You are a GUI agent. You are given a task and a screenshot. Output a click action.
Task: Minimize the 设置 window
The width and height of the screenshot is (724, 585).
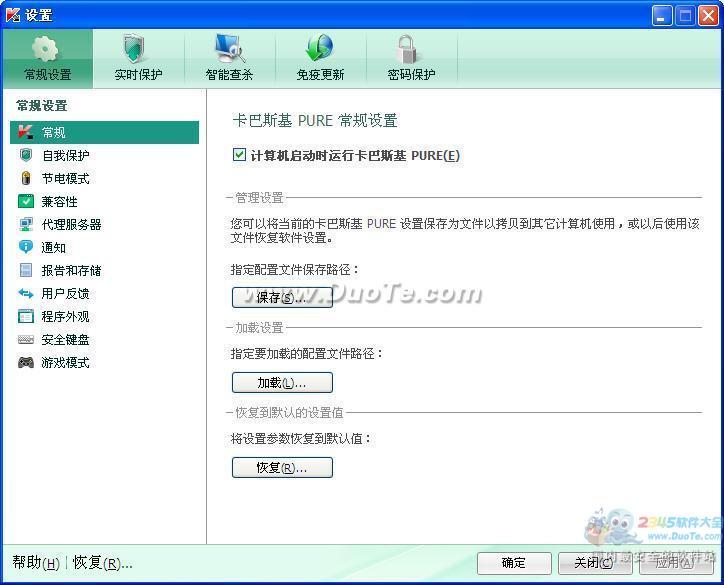(662, 16)
